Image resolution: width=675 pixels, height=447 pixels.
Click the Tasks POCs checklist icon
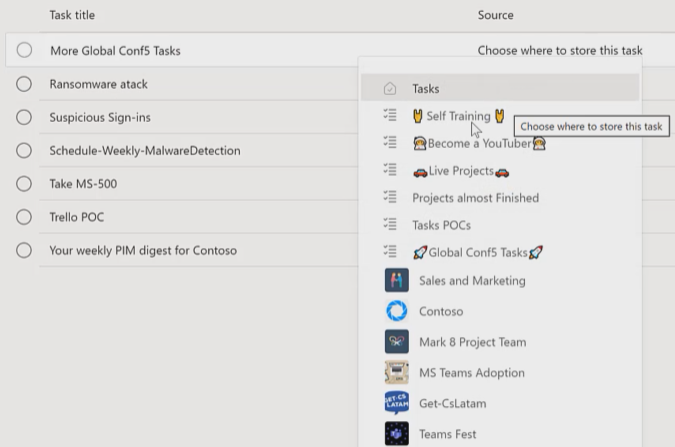coord(390,224)
